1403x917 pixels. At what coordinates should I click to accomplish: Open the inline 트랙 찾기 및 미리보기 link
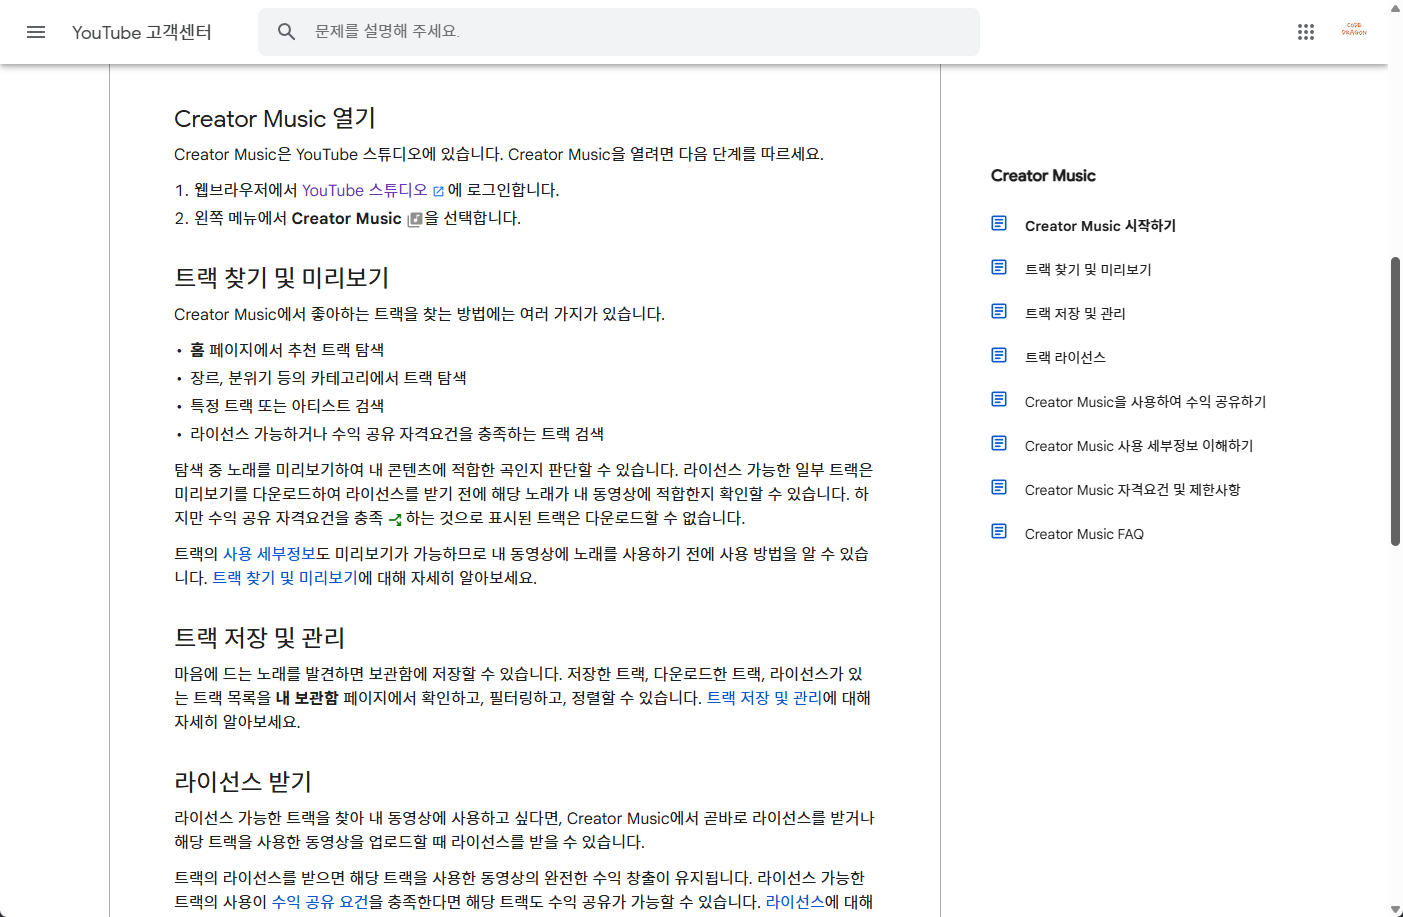285,578
